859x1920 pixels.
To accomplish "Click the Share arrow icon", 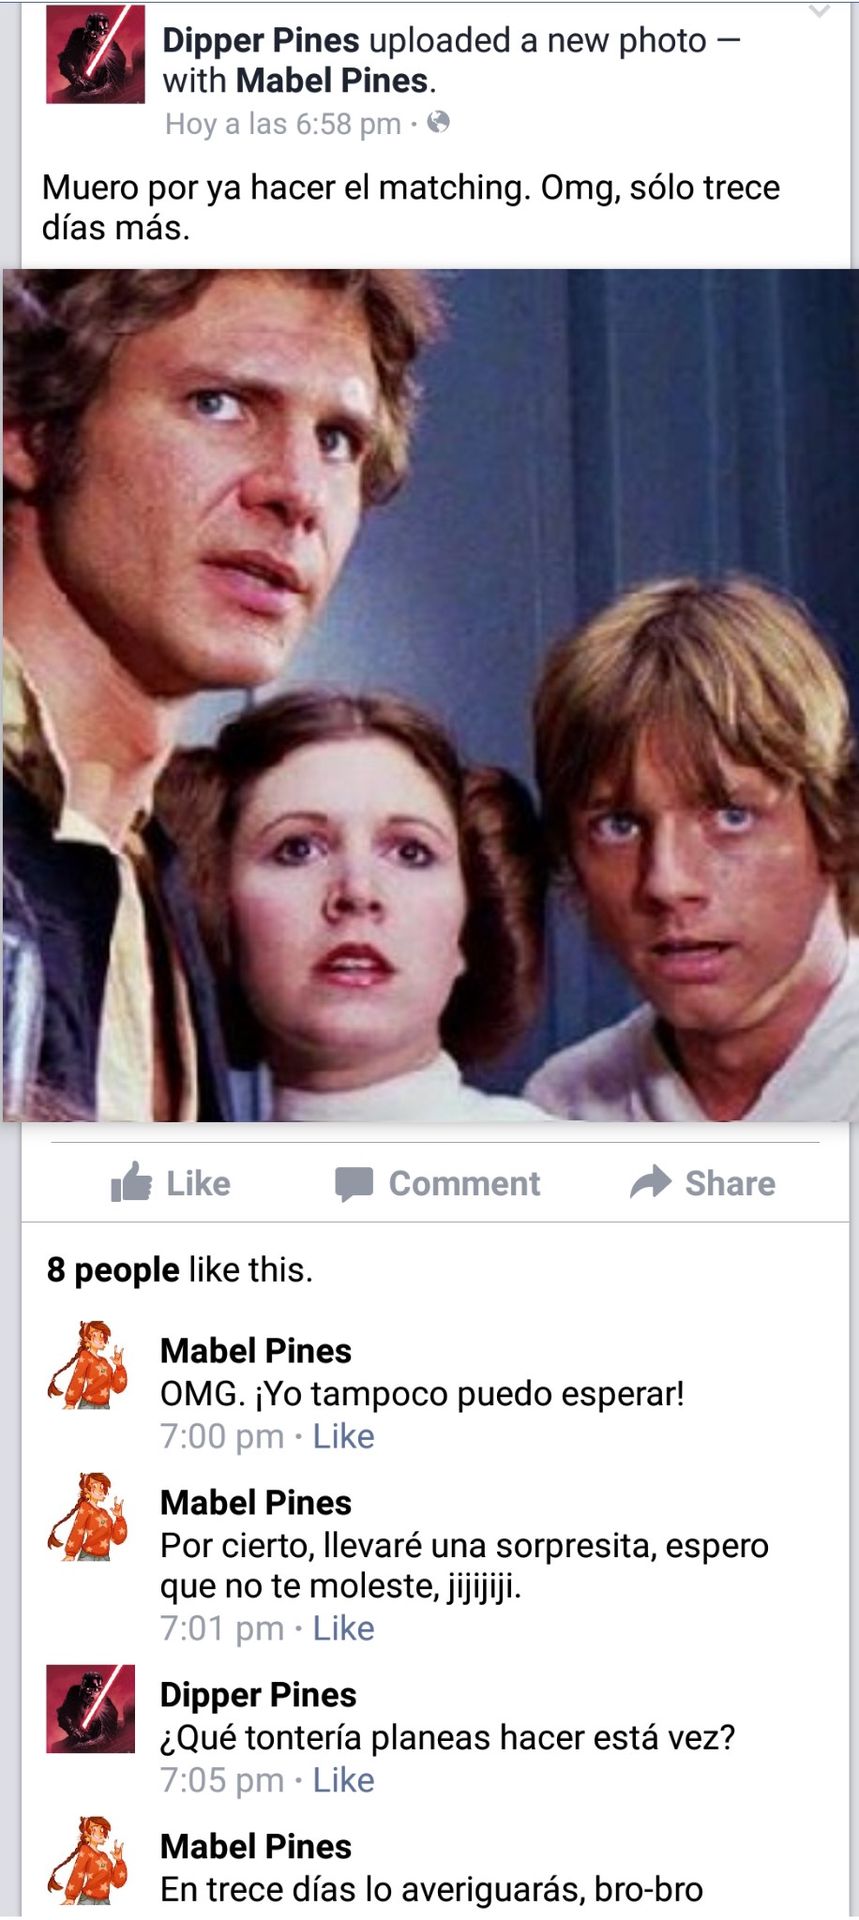I will point(651,1182).
